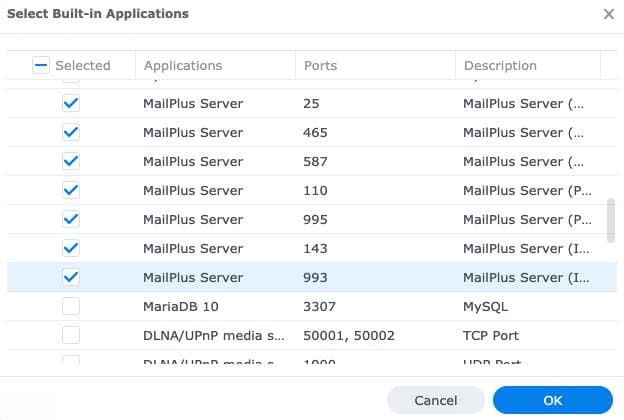The height and width of the screenshot is (420, 624).
Task: Uncheck MailPlus Server port 143 checkbox
Action: click(x=71, y=248)
